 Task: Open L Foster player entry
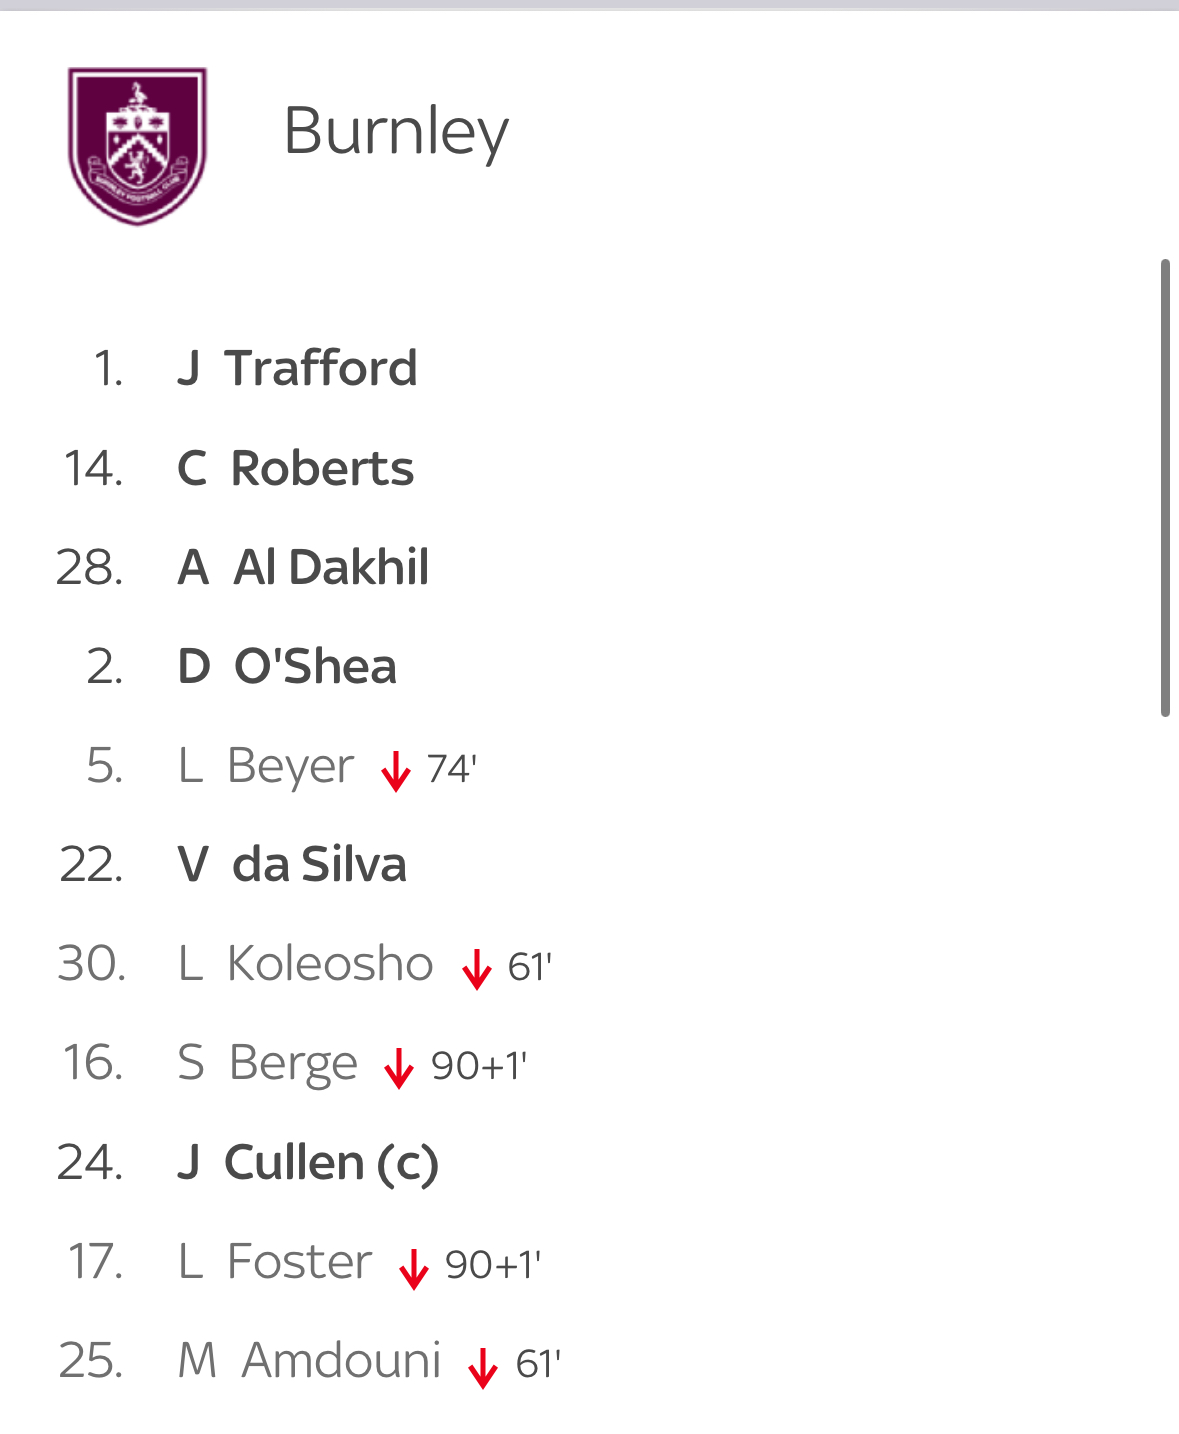pyautogui.click(x=275, y=1262)
